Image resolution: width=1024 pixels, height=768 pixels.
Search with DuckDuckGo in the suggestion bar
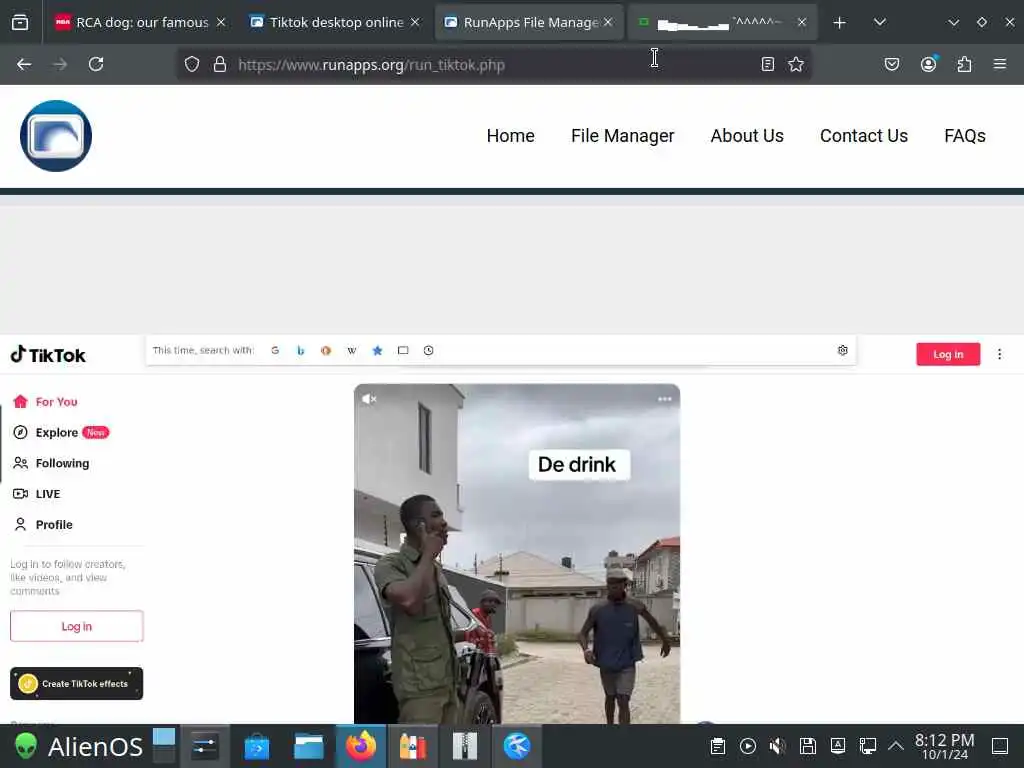click(326, 351)
